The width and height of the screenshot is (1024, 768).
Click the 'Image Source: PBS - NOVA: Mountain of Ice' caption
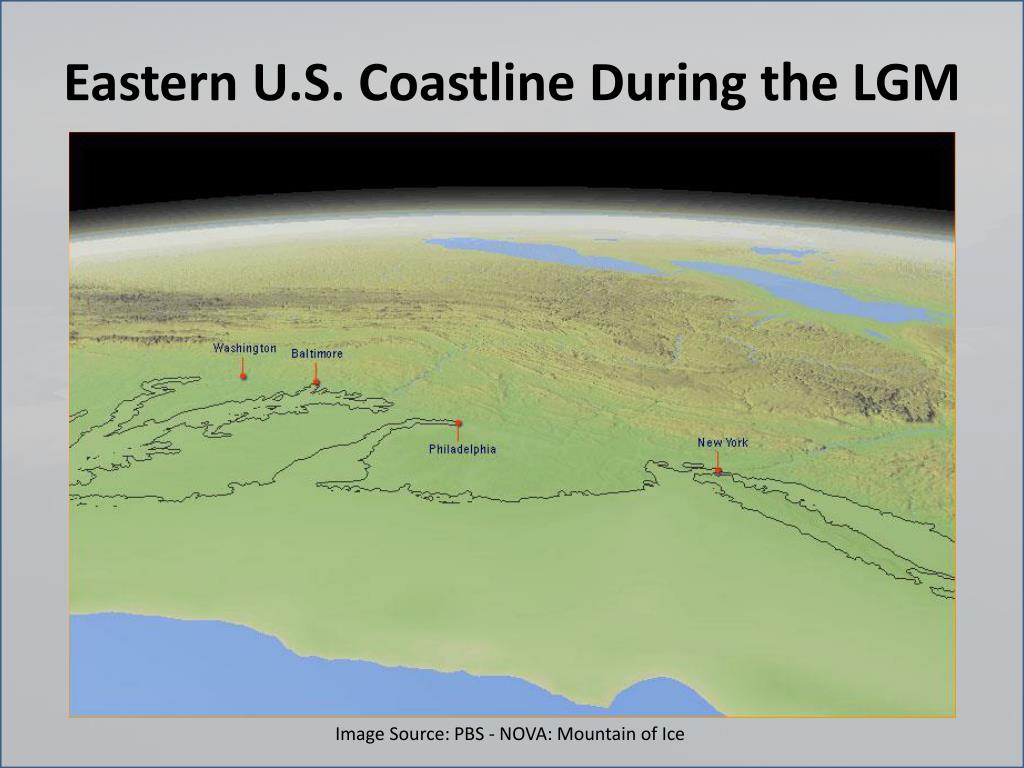[x=510, y=734]
